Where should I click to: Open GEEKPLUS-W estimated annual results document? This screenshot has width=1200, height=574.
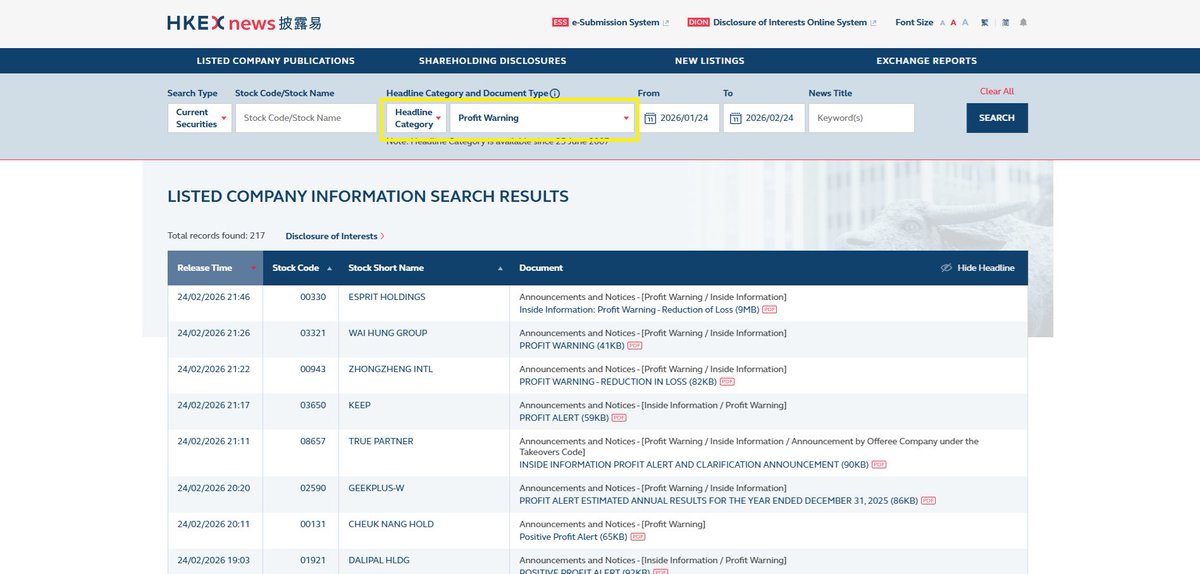[x=718, y=501]
